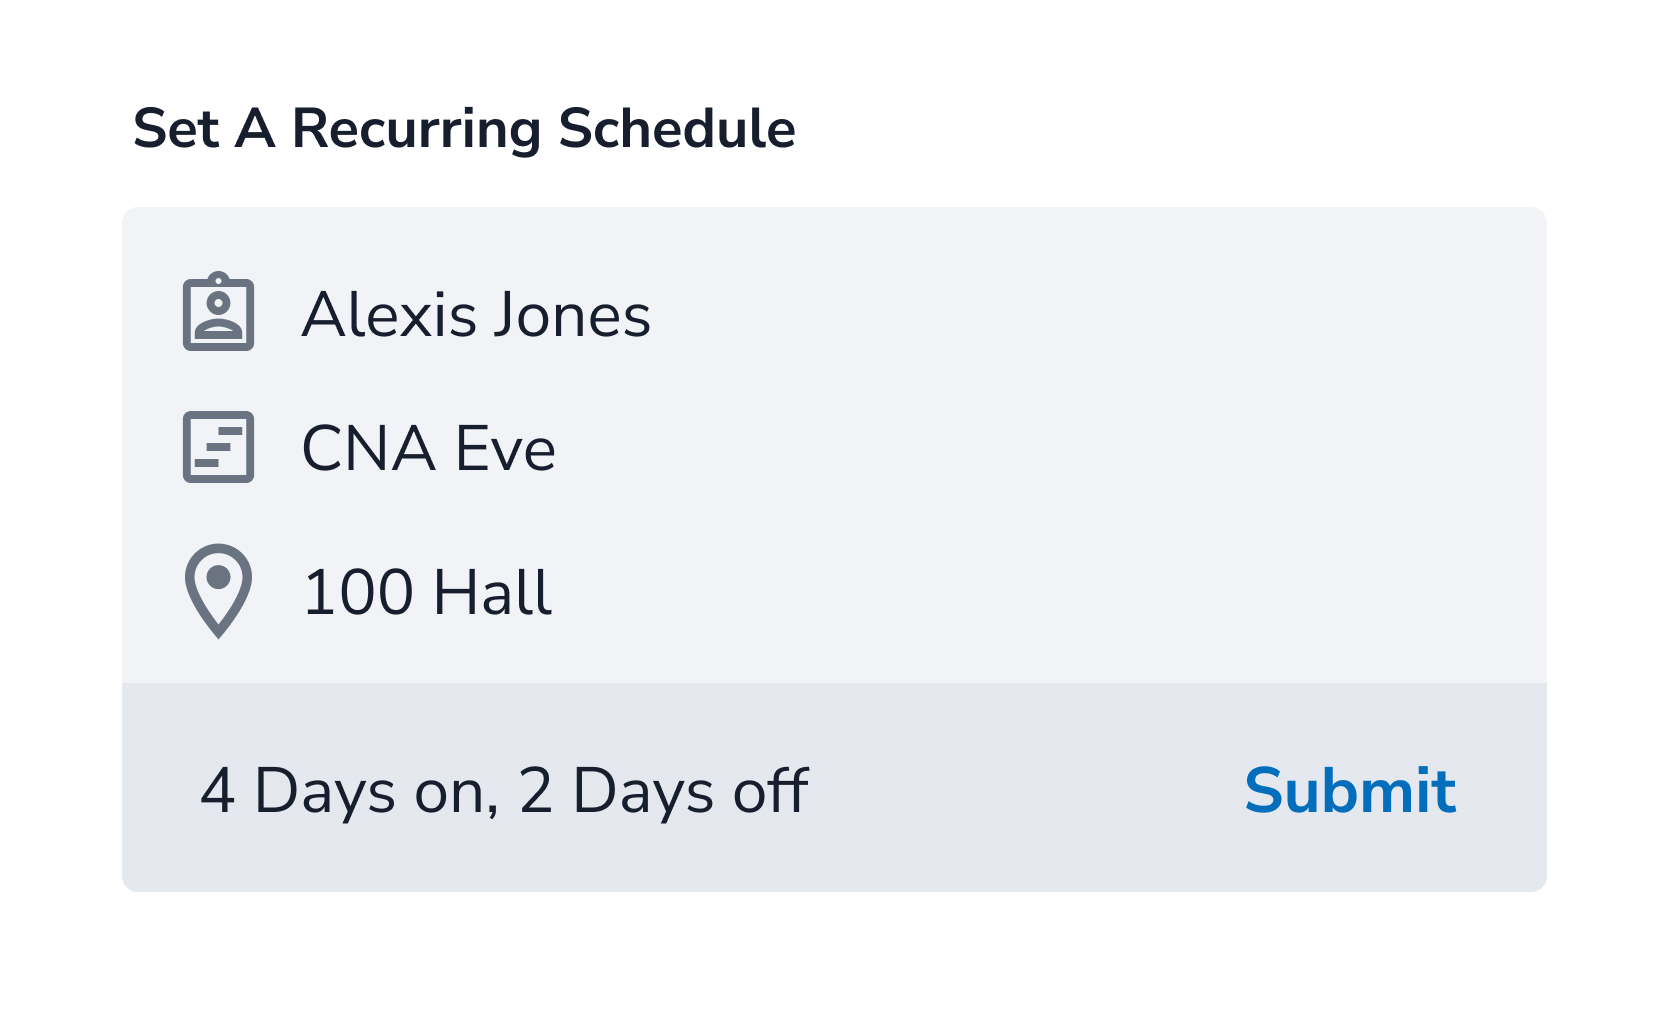Click the word Alexis in employee name
1668x1013 pixels.
pyautogui.click(x=390, y=315)
